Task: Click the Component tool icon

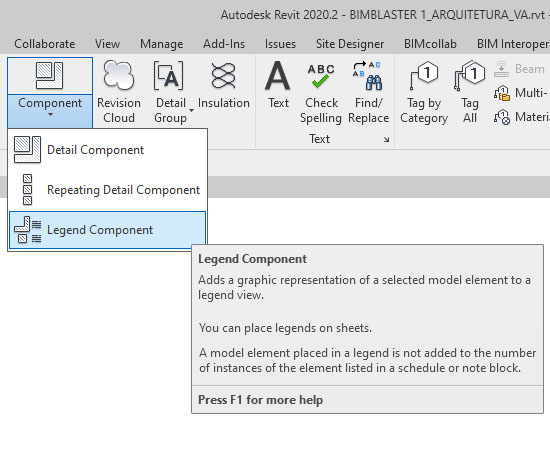Action: tap(50, 75)
